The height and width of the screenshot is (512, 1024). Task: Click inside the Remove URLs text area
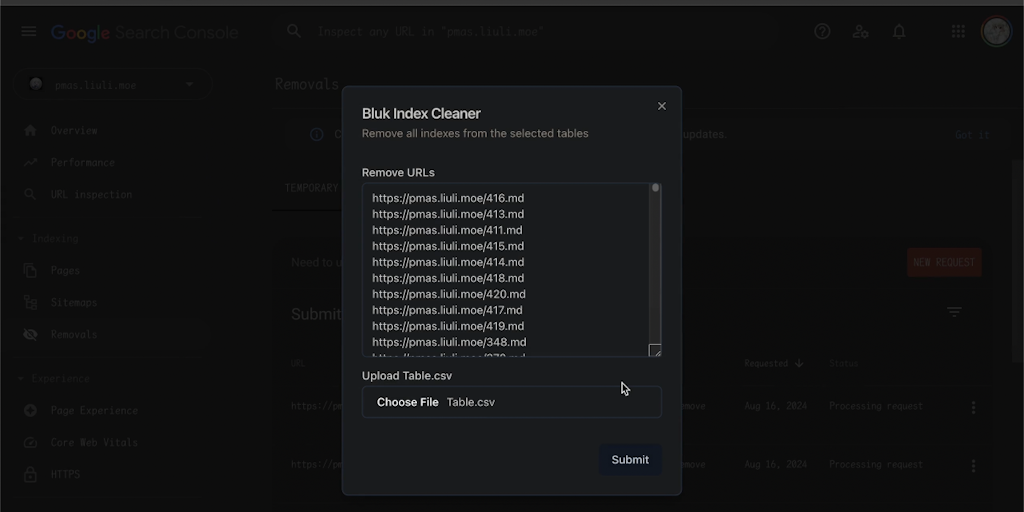click(x=505, y=270)
